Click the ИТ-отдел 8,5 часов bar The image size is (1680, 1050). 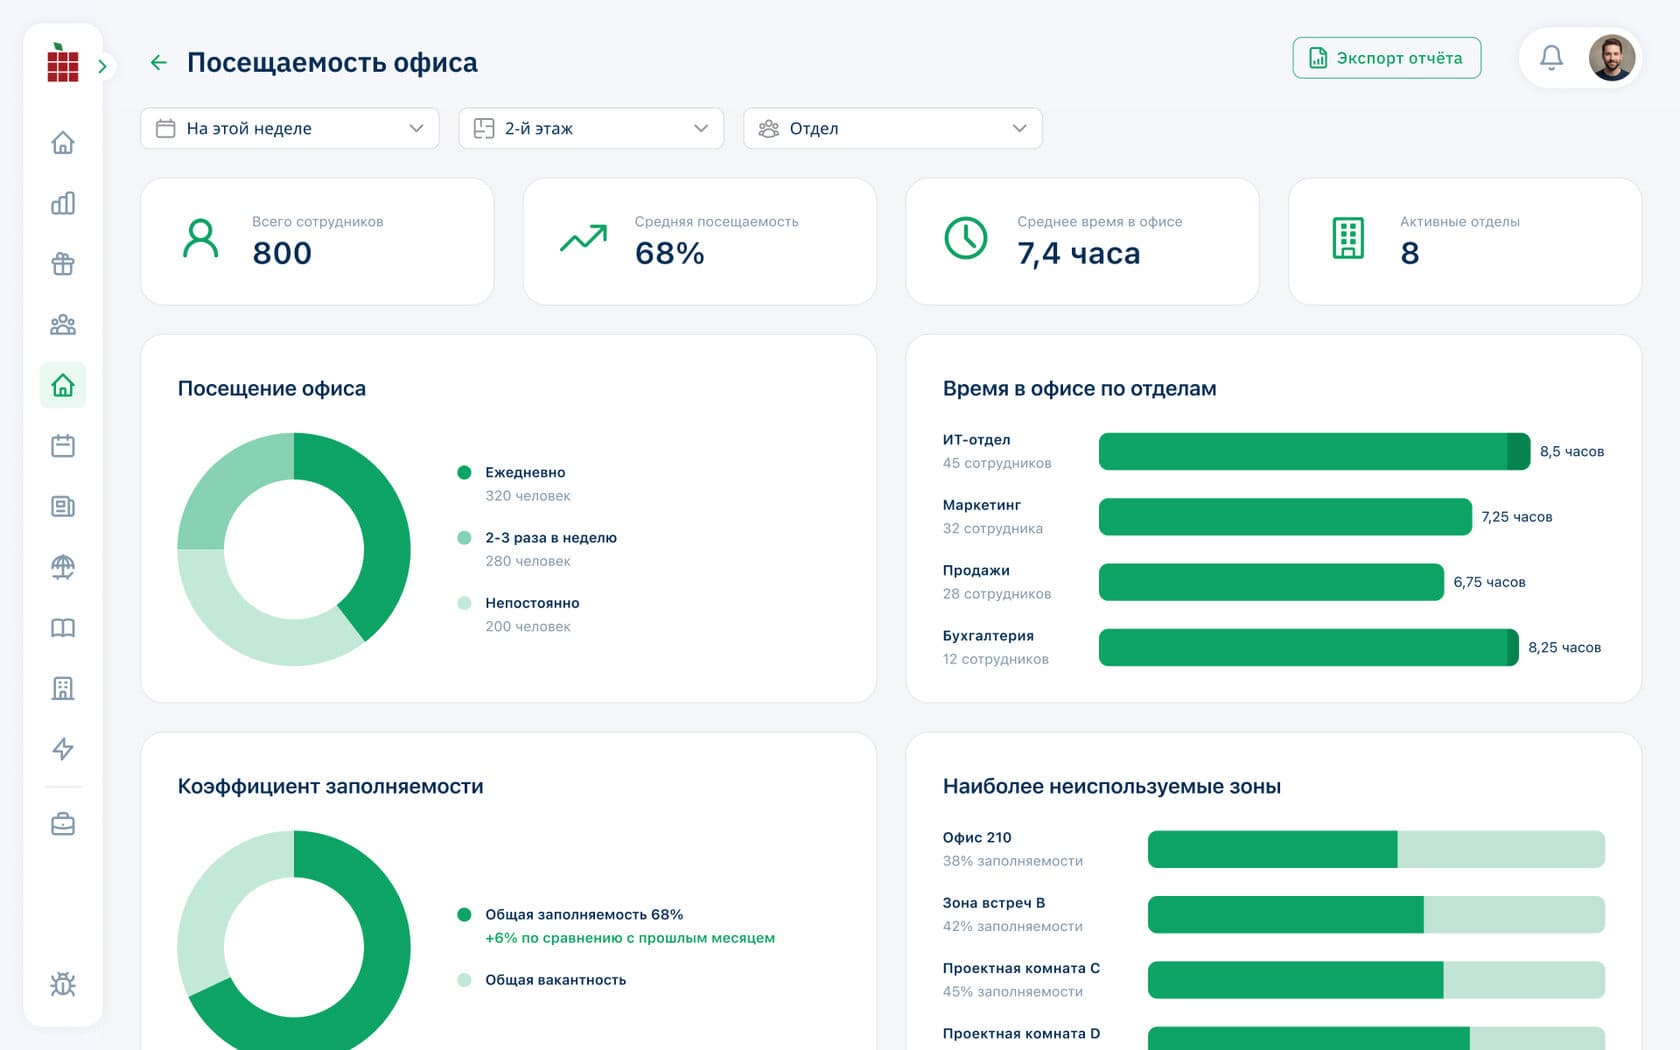[x=1314, y=451]
